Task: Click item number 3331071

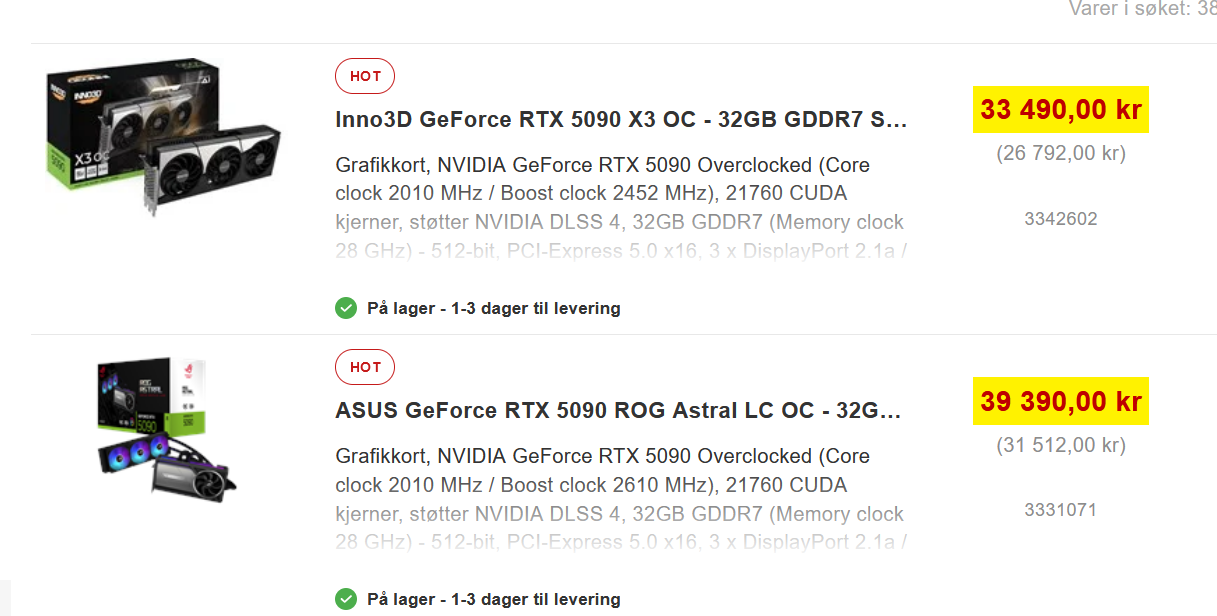Action: pos(1061,510)
